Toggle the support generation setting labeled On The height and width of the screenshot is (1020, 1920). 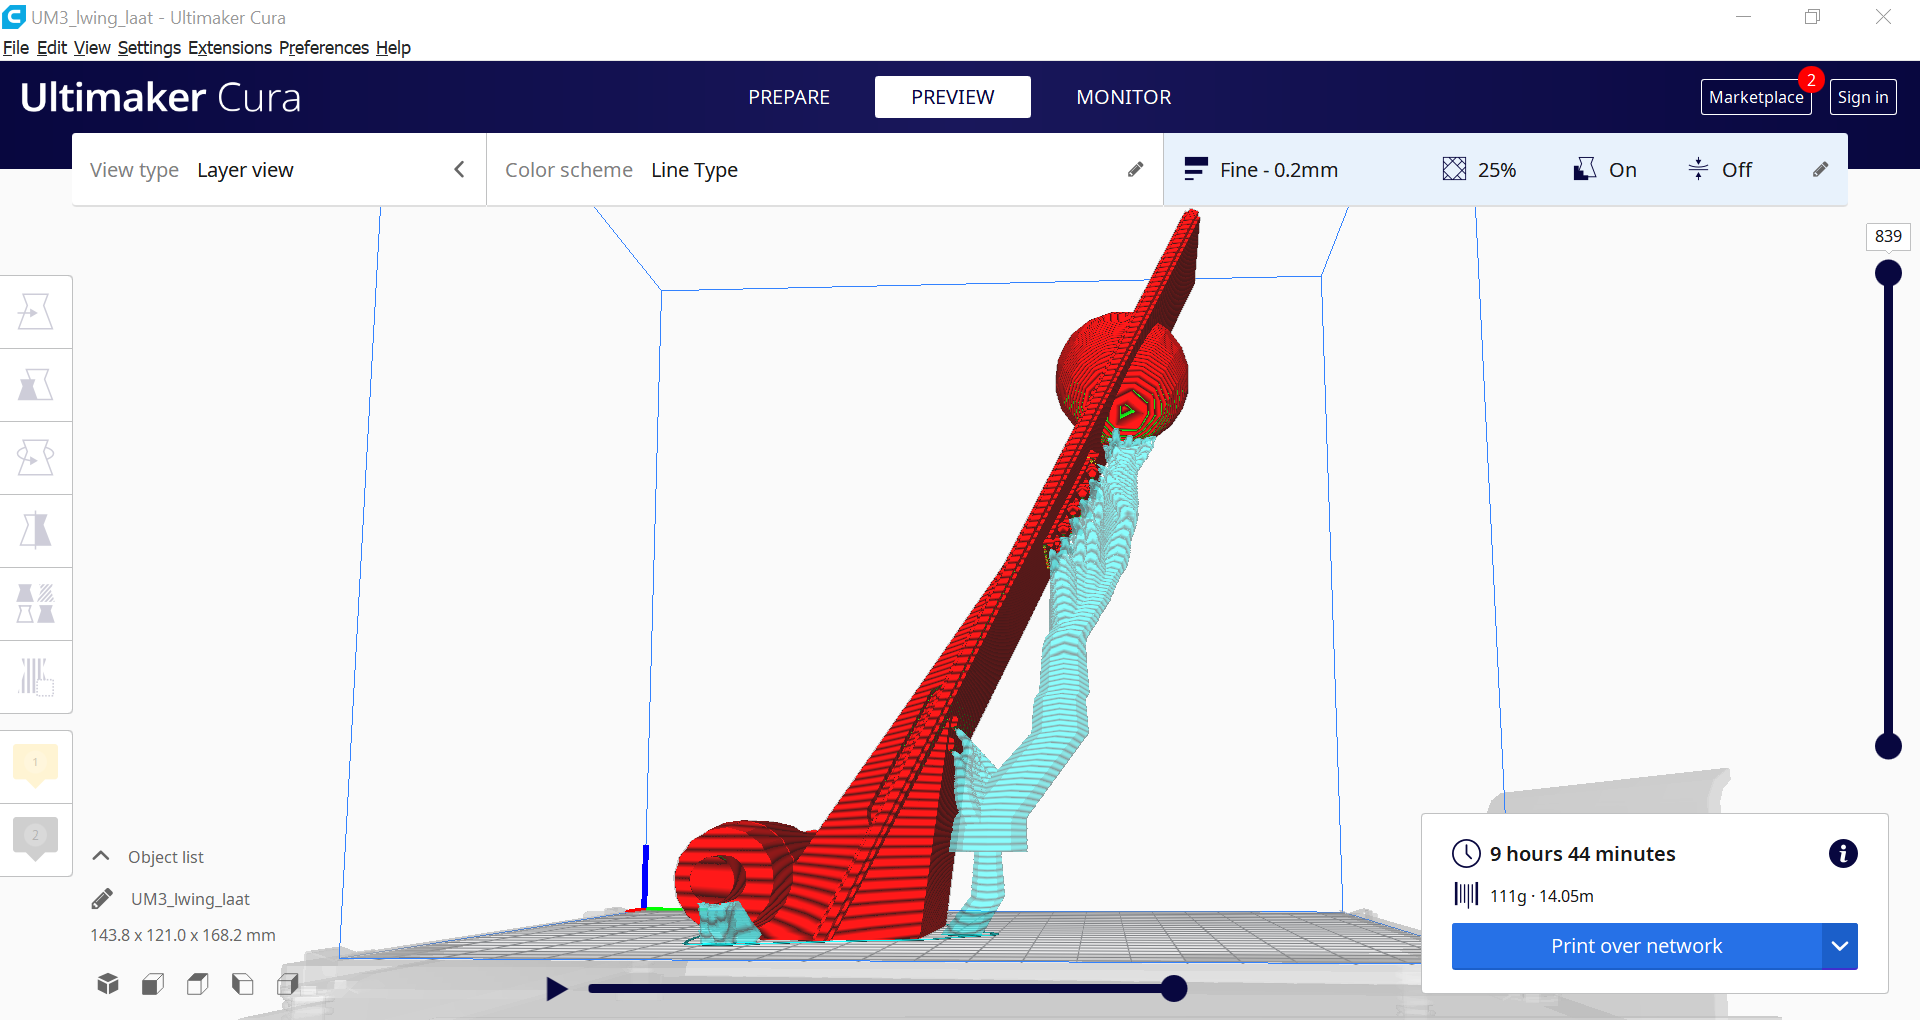[x=1604, y=169]
